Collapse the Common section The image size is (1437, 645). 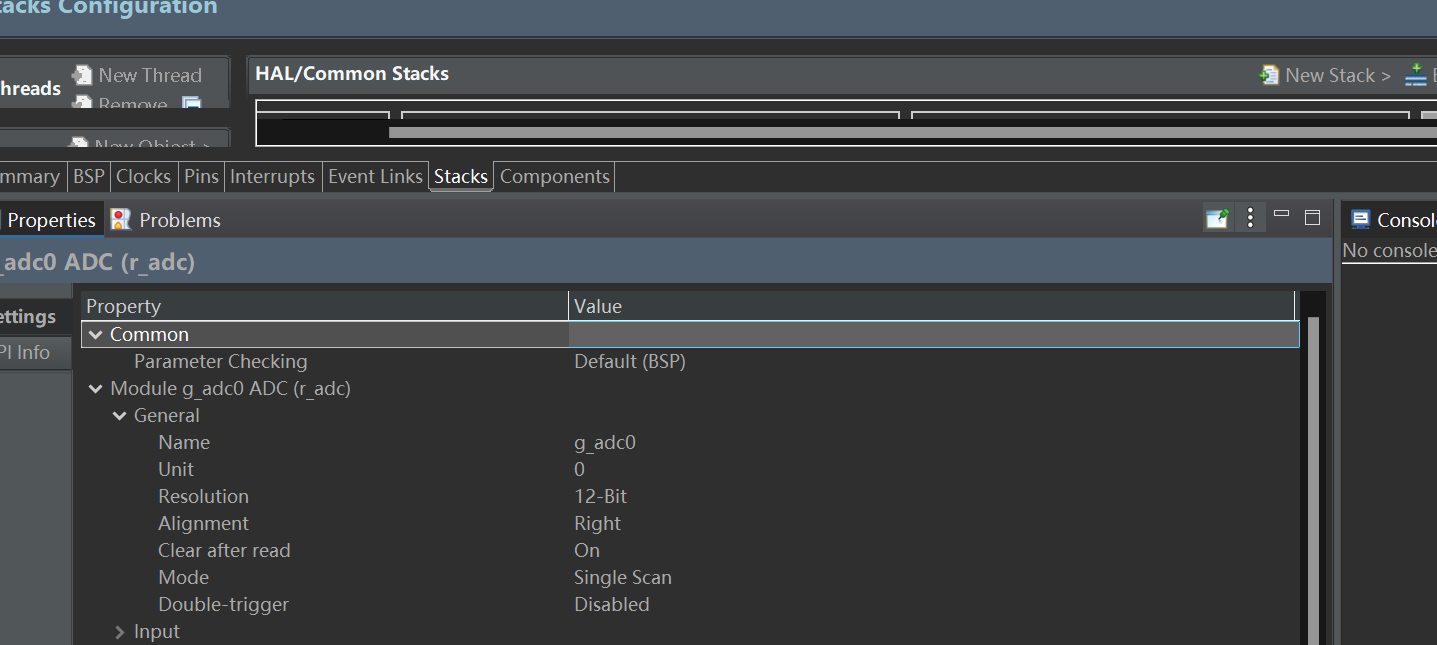[x=96, y=335]
